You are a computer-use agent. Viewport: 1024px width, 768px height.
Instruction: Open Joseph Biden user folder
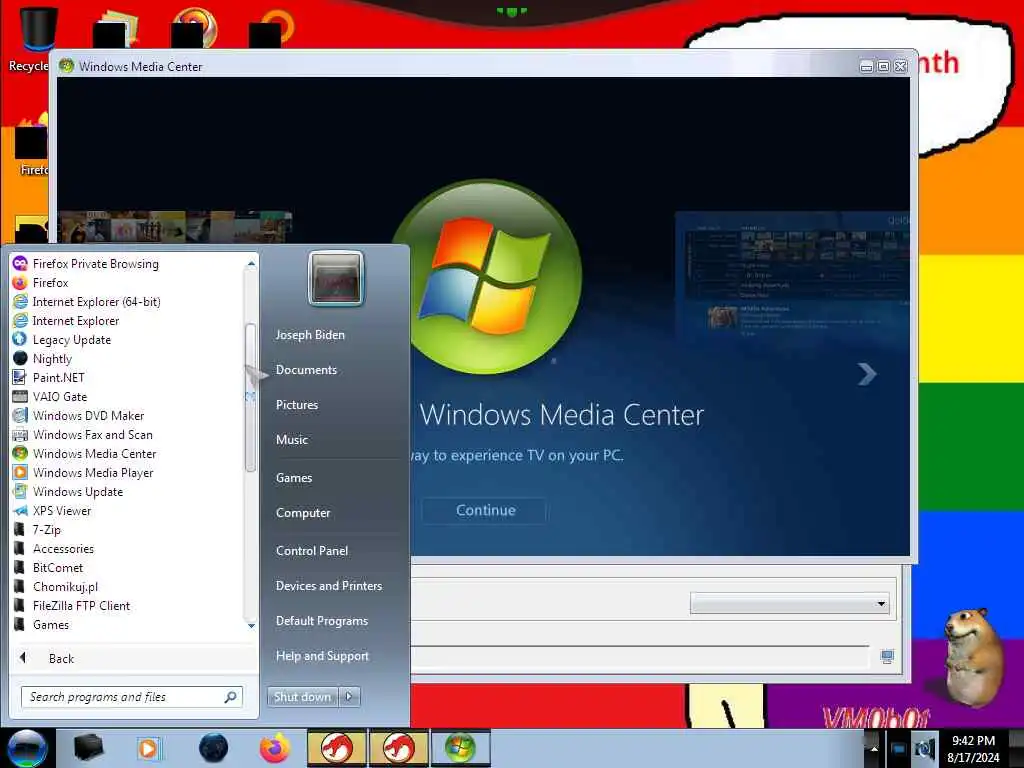point(310,334)
